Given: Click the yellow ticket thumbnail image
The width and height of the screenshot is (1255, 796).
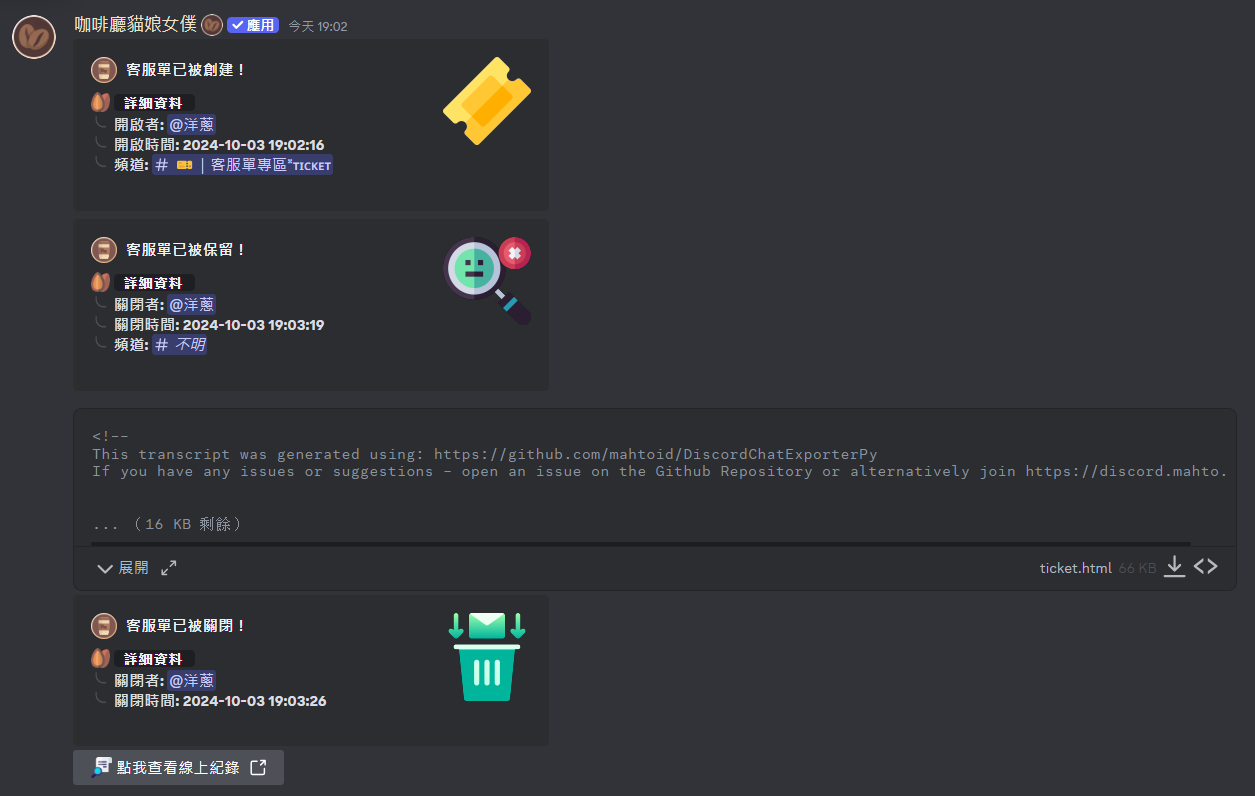Looking at the screenshot, I should pos(487,101).
